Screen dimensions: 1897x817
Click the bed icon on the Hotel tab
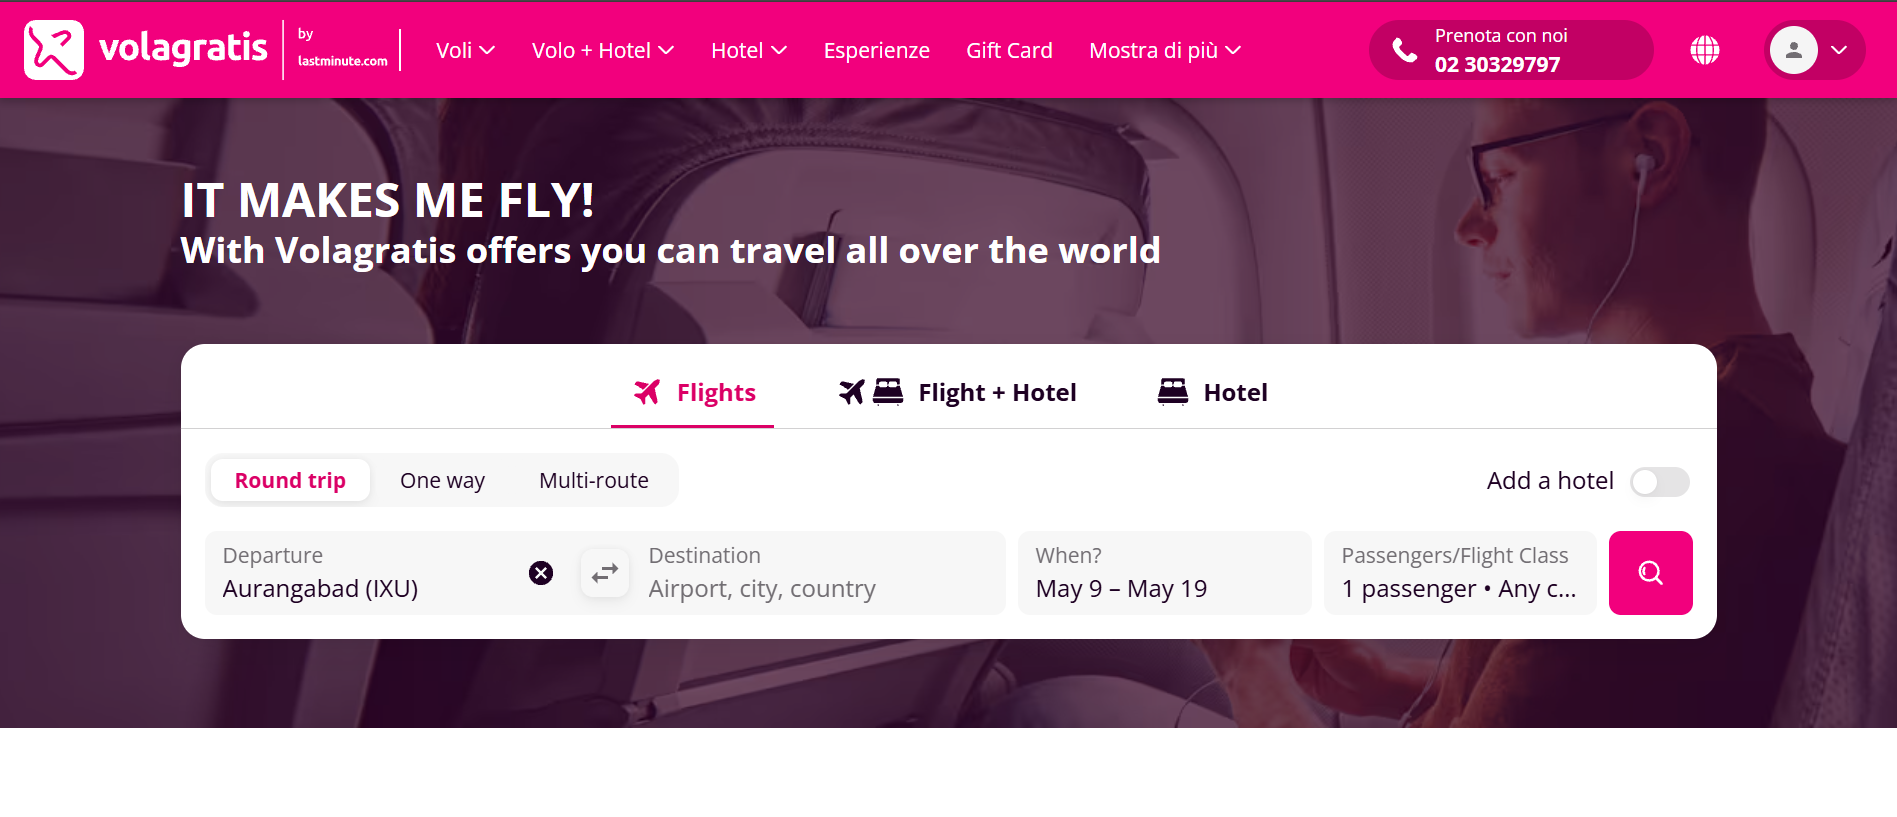1173,392
